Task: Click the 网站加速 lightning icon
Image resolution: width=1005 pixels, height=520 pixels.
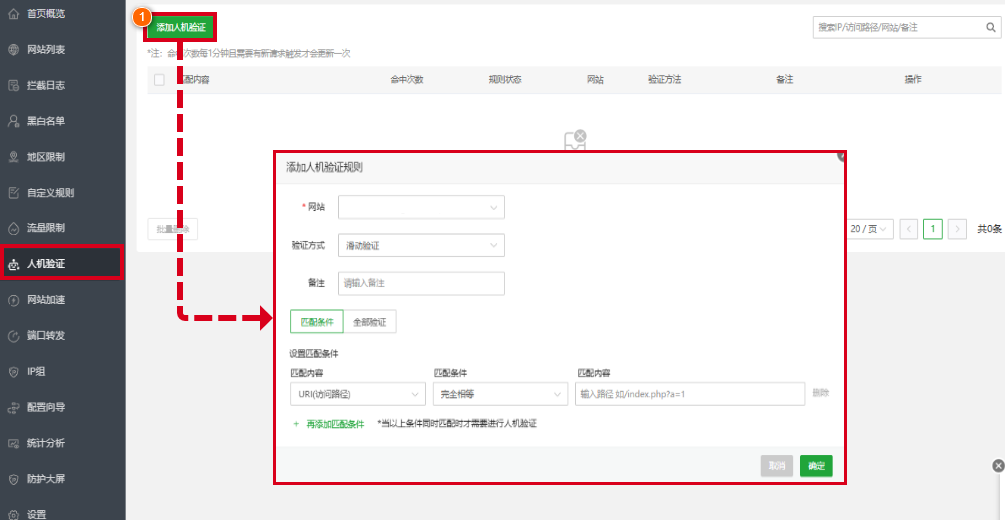Action: point(14,300)
